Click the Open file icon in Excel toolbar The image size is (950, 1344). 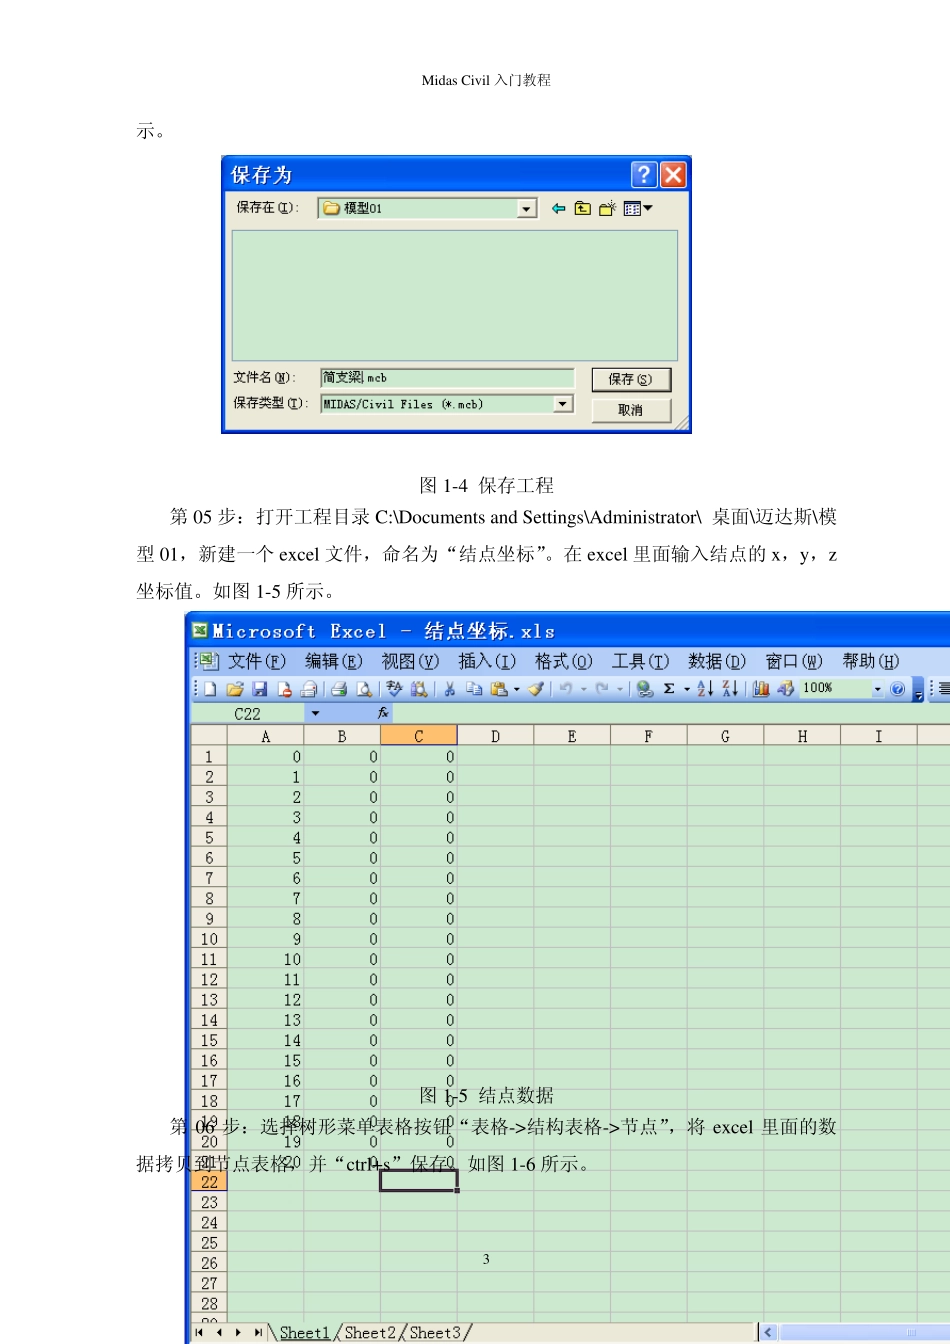[235, 689]
